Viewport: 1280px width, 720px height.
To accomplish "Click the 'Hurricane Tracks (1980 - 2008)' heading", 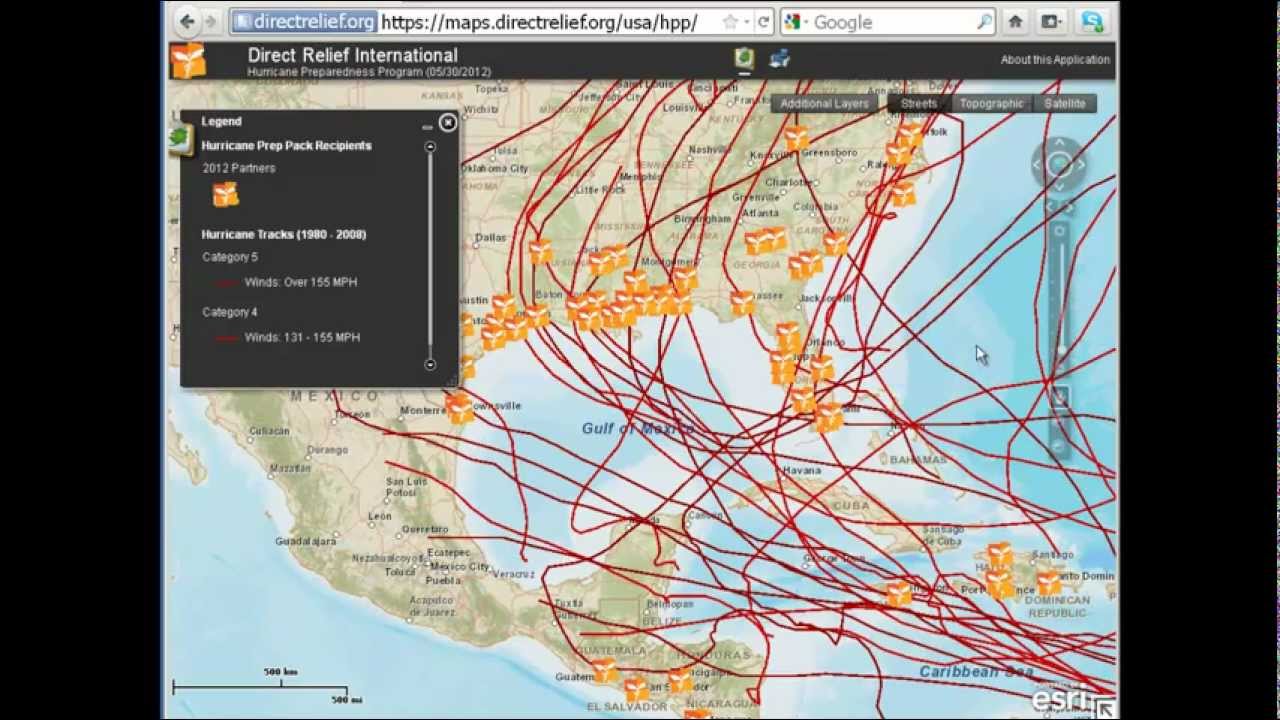I will (x=284, y=234).
